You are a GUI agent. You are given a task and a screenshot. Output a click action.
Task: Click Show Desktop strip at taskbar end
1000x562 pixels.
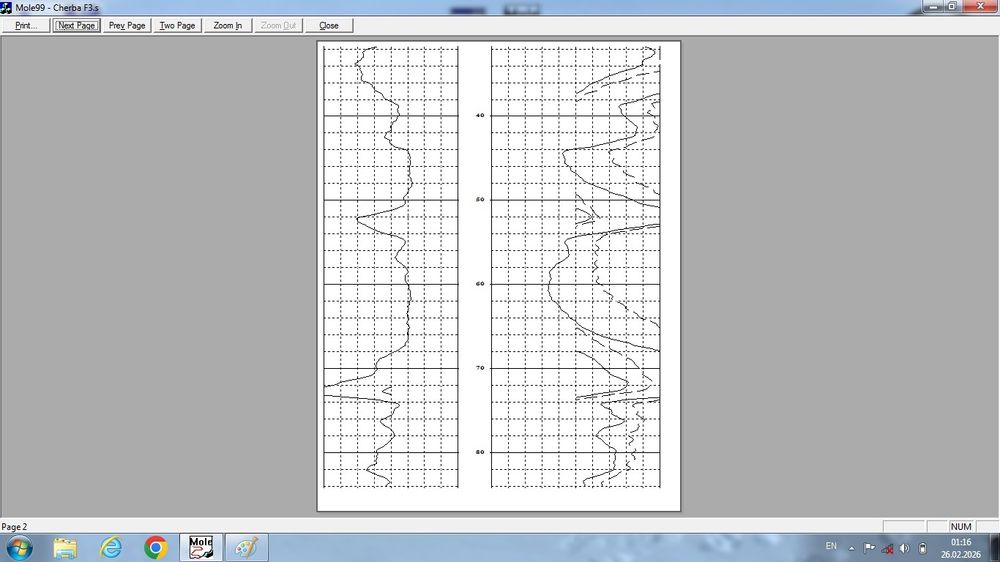coord(995,548)
